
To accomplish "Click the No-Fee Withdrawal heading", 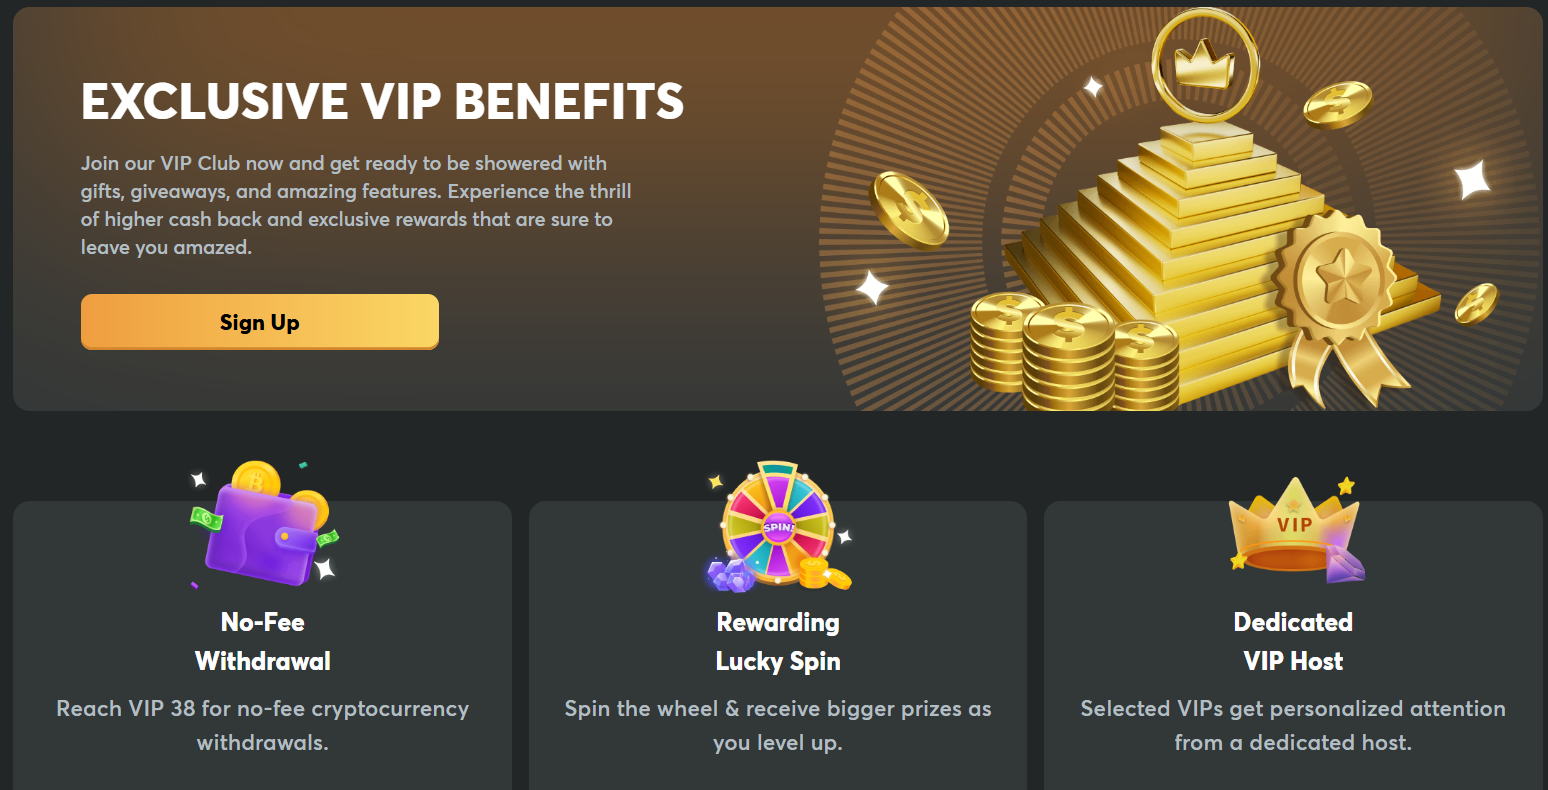I will [x=263, y=641].
